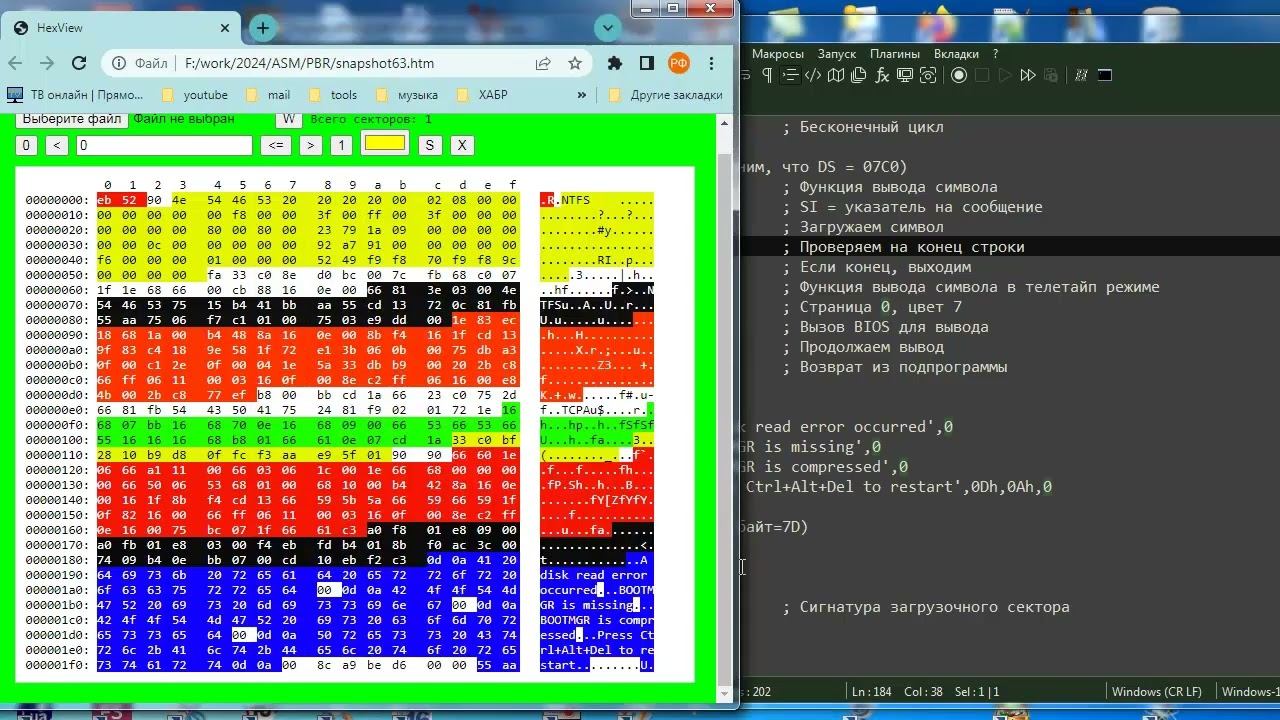Click the black console window toolbar icon
The width and height of the screenshot is (1280, 720).
click(1105, 75)
